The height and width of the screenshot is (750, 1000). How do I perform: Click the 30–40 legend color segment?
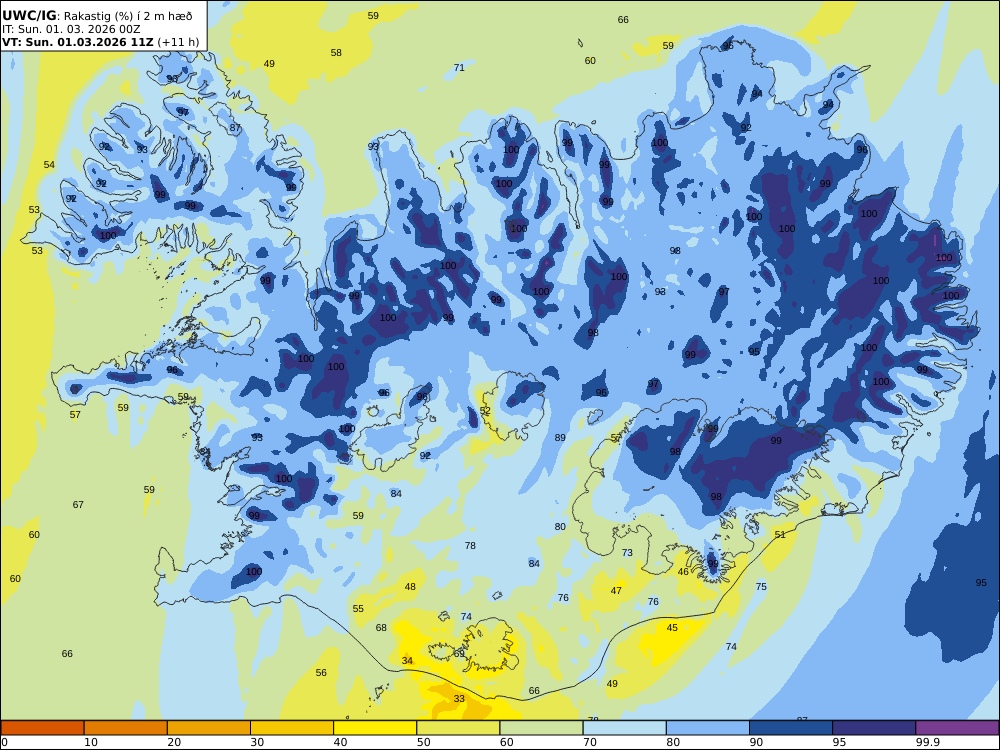click(292, 728)
